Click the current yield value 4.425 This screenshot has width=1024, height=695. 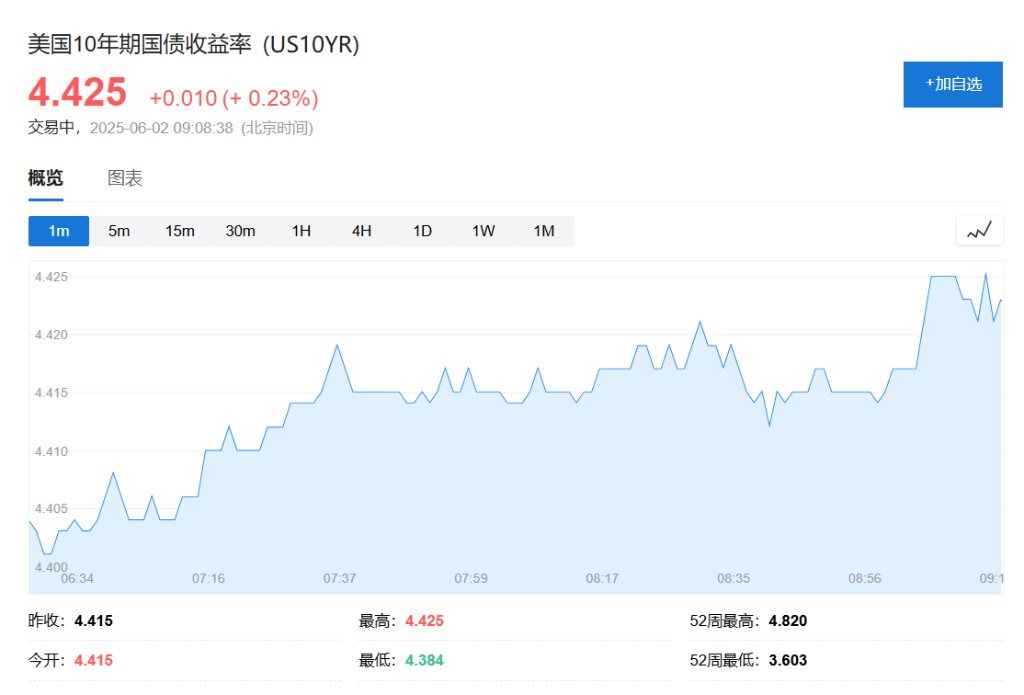[77, 92]
